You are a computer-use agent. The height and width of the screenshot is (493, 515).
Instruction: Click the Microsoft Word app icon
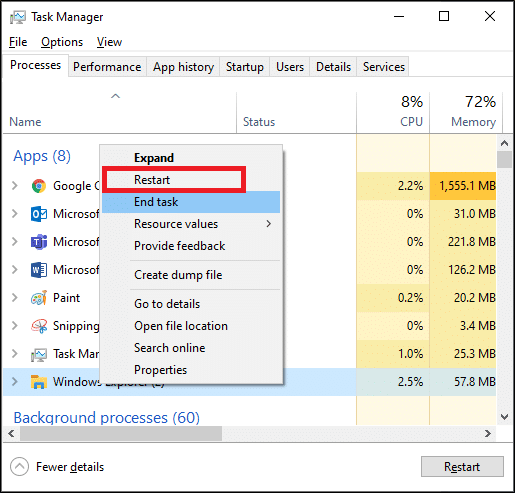coord(39,270)
